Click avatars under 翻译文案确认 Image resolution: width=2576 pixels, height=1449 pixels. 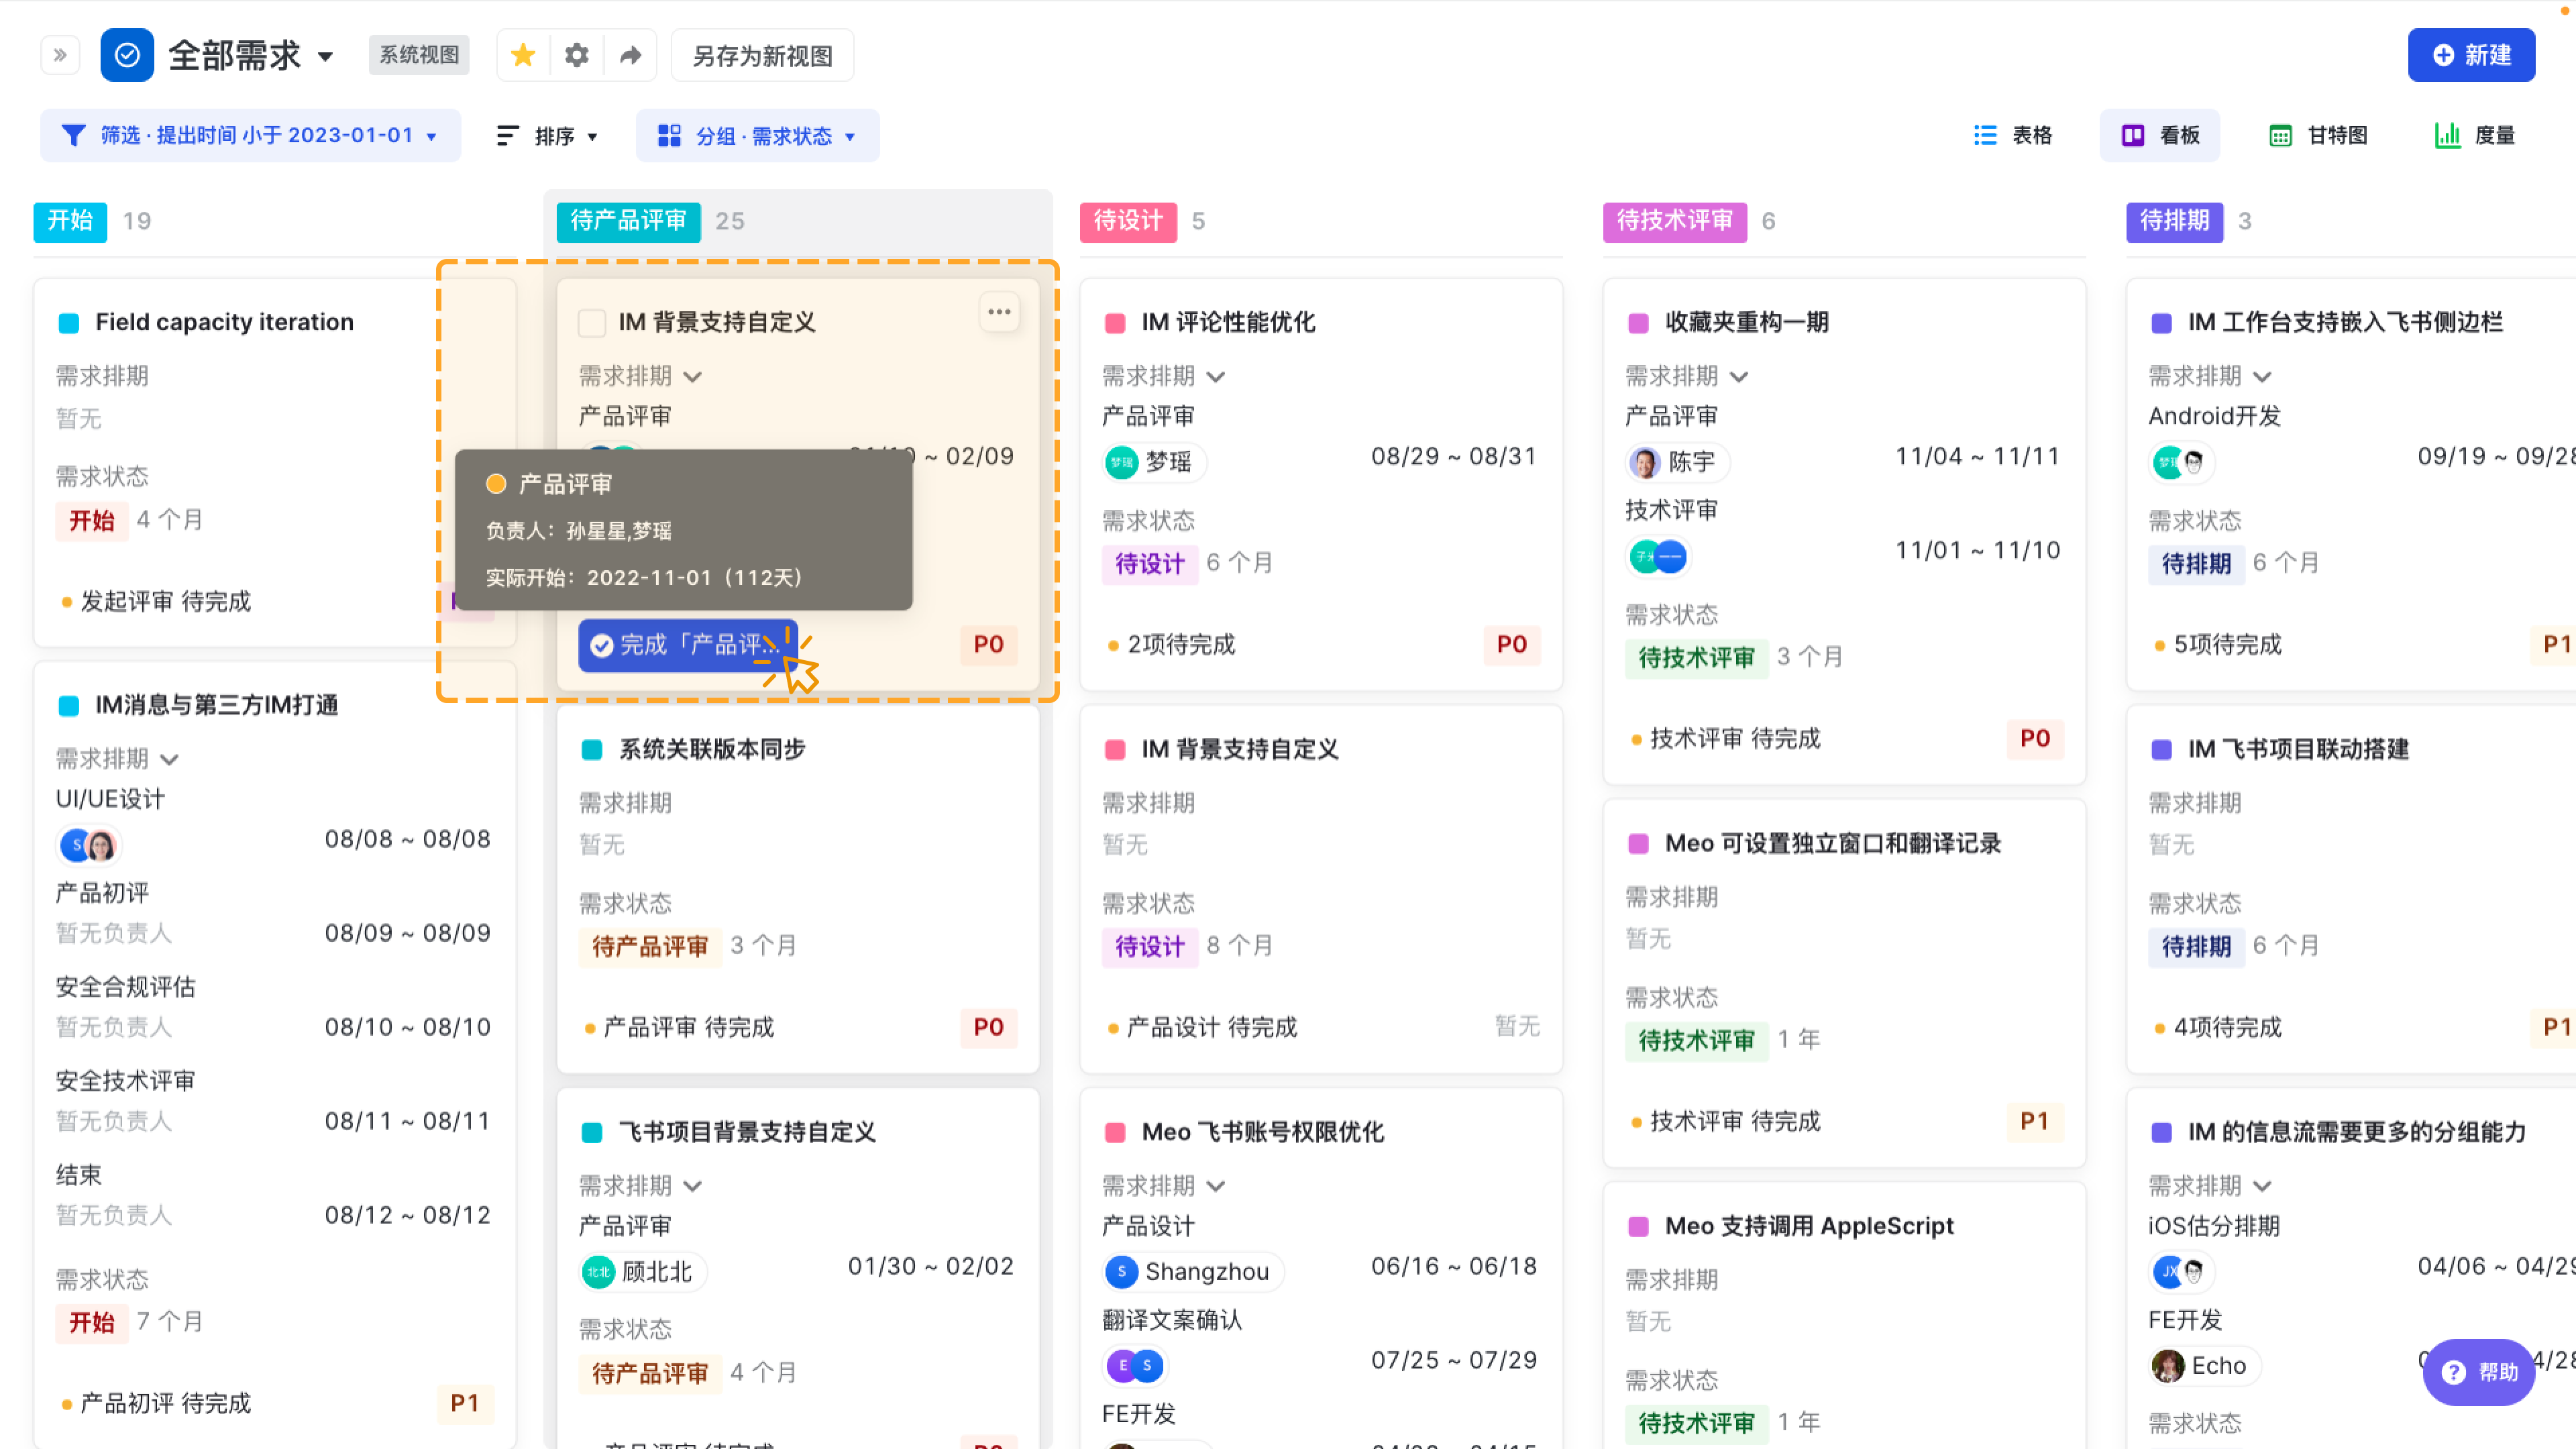(x=1135, y=1366)
